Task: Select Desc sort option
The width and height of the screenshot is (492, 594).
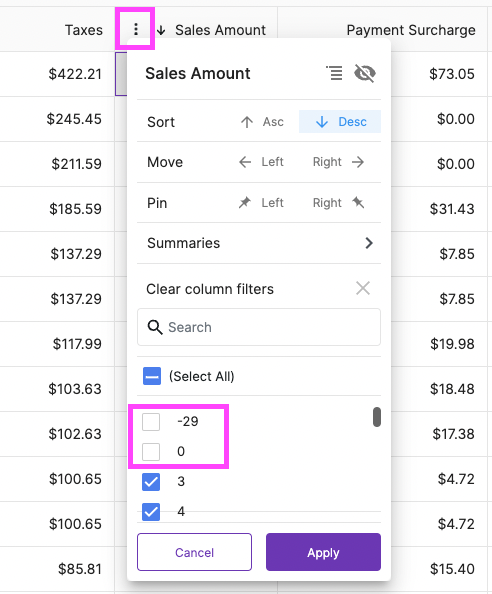Action: point(340,122)
